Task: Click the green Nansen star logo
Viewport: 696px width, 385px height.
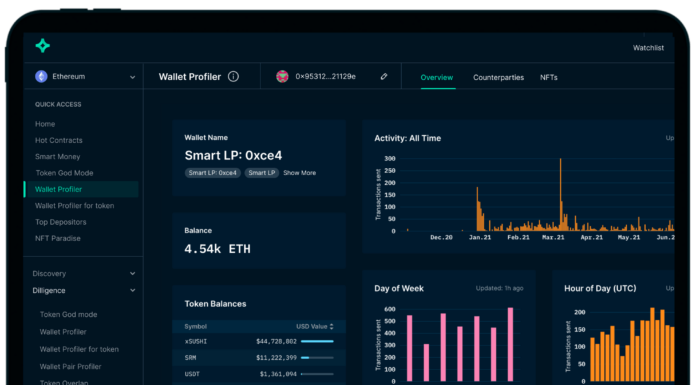Action: 43,46
